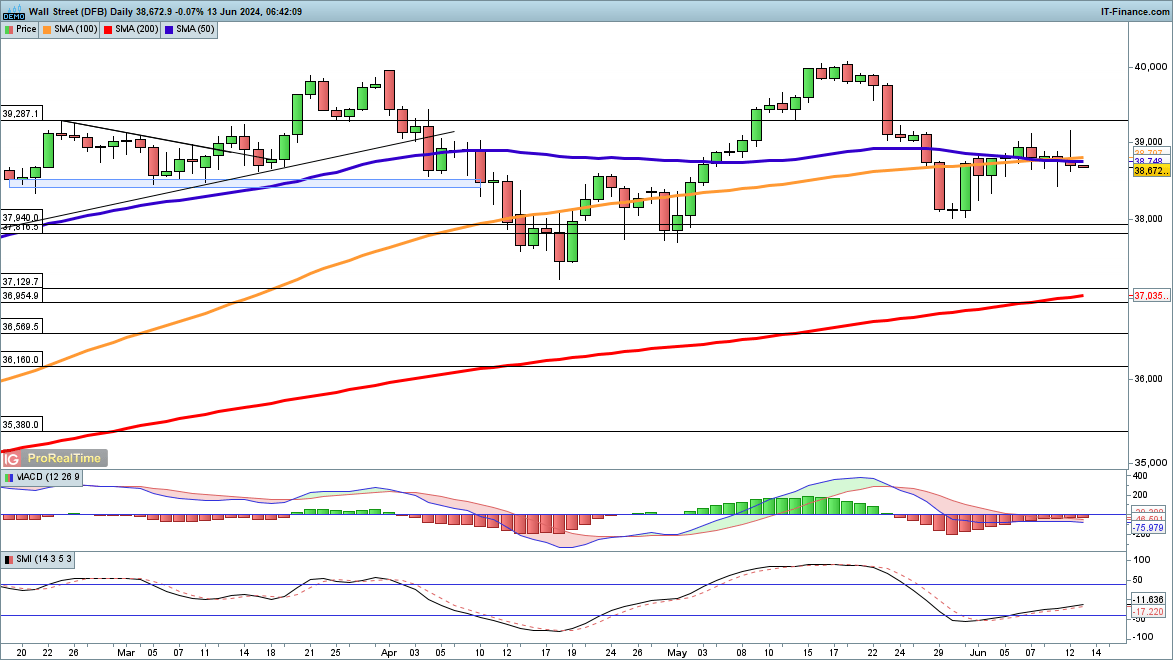Click the -17.220 SMI signal value tag
The height and width of the screenshot is (660, 1173).
[x=1149, y=611]
